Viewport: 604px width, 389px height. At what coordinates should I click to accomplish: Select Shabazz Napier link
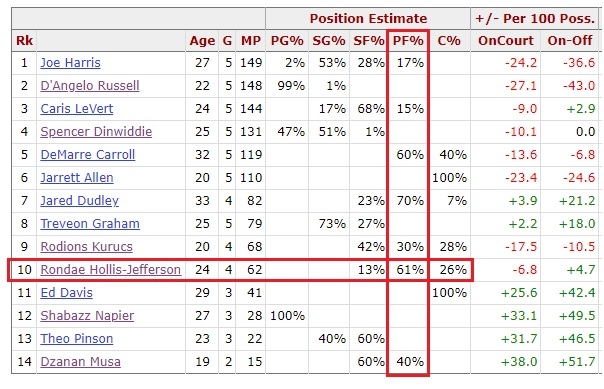87,316
